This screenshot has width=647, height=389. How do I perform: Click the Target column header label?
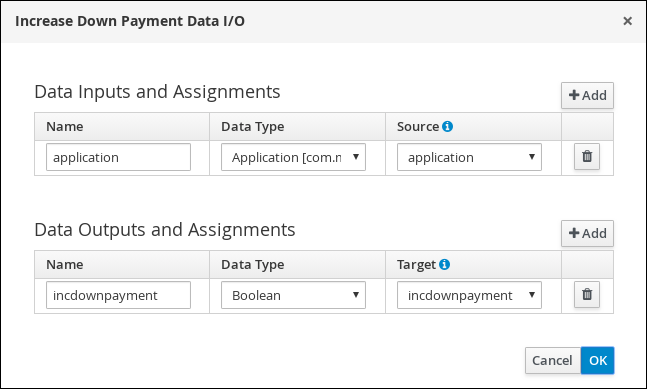(416, 264)
